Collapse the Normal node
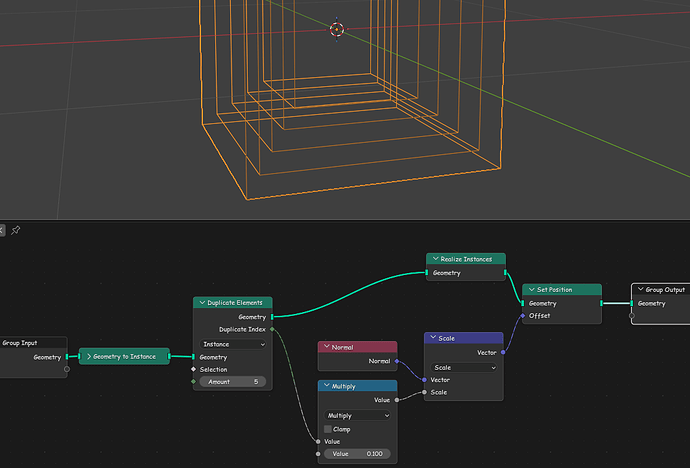This screenshot has height=468, width=690. click(x=327, y=347)
